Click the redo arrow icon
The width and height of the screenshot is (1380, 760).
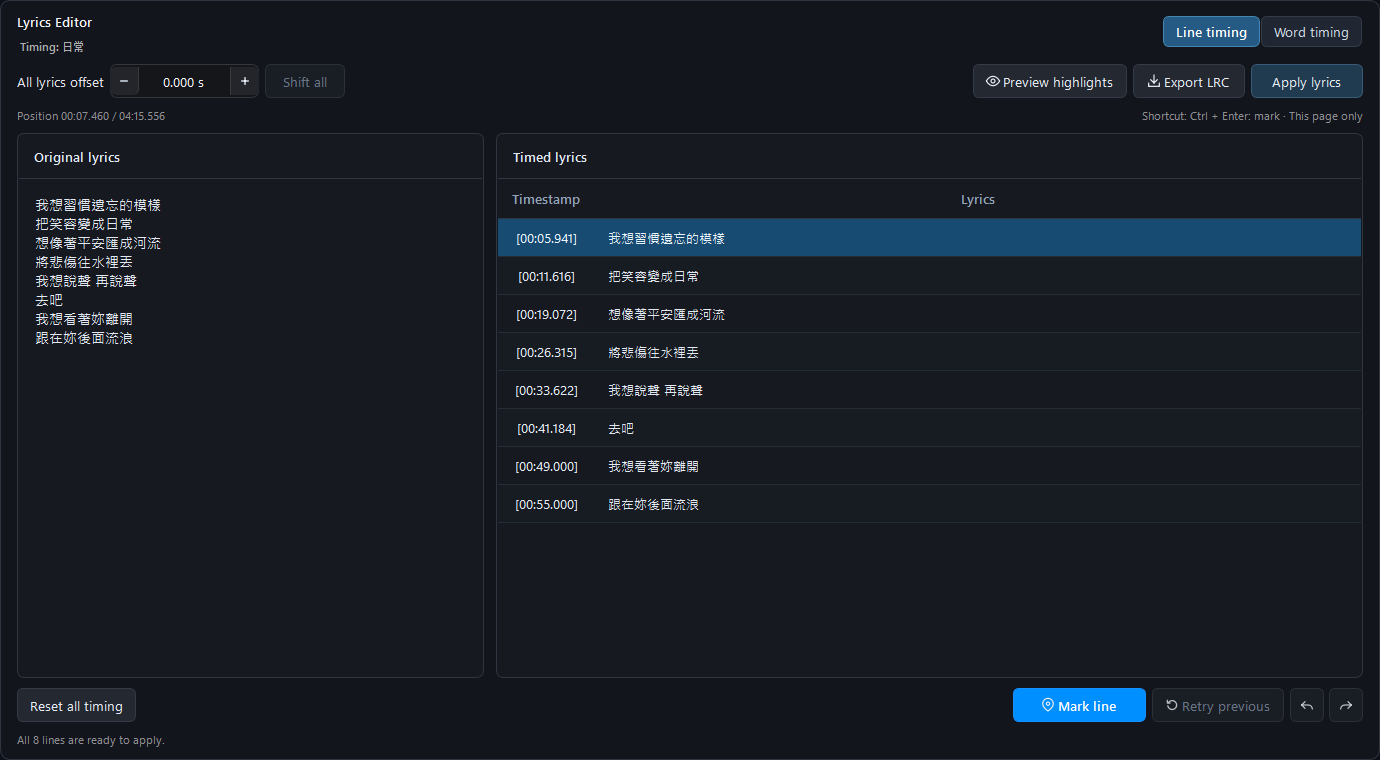[x=1346, y=705]
